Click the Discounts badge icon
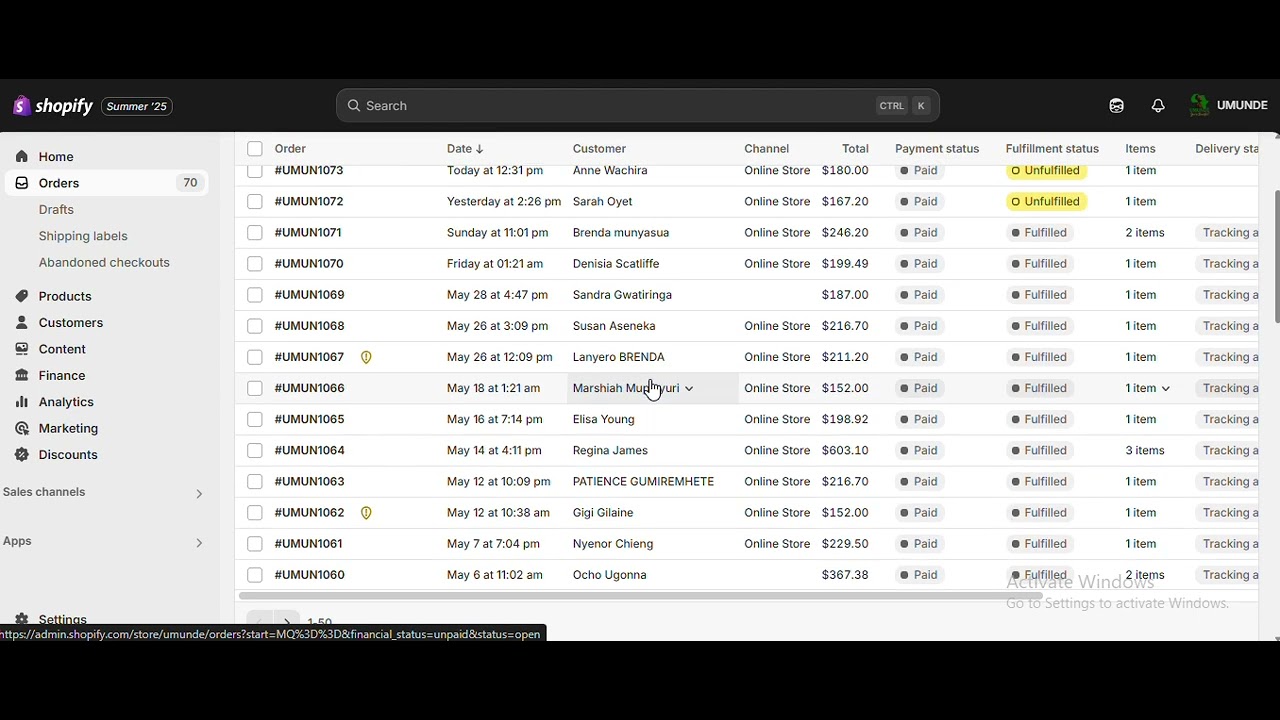The image size is (1280, 720). click(x=22, y=455)
